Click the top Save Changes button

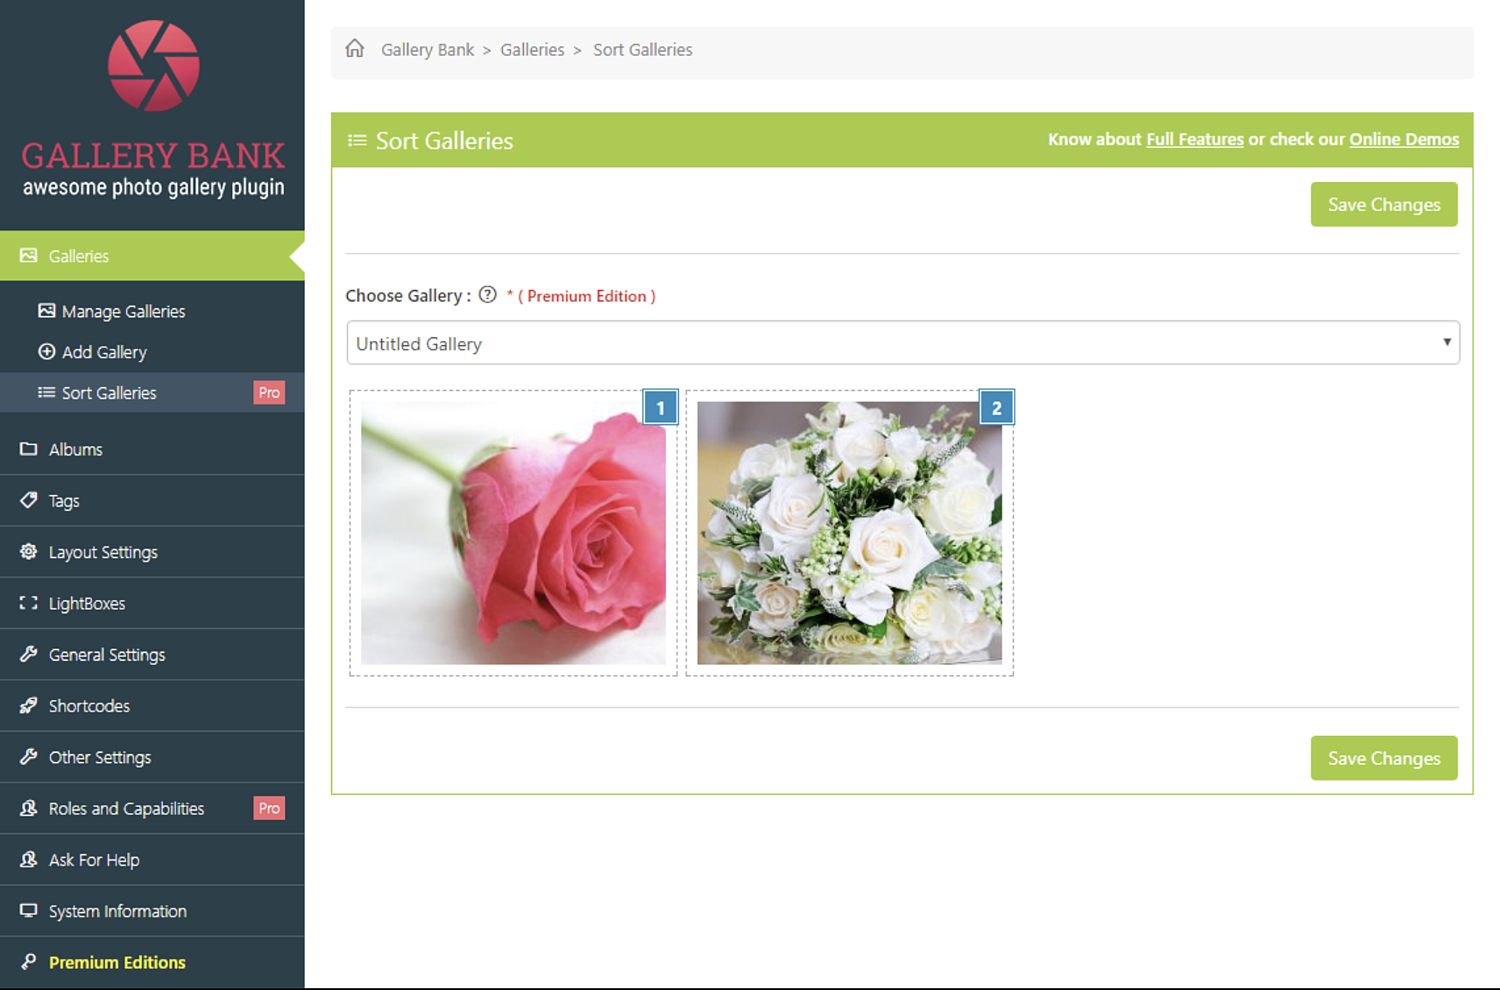coord(1384,204)
